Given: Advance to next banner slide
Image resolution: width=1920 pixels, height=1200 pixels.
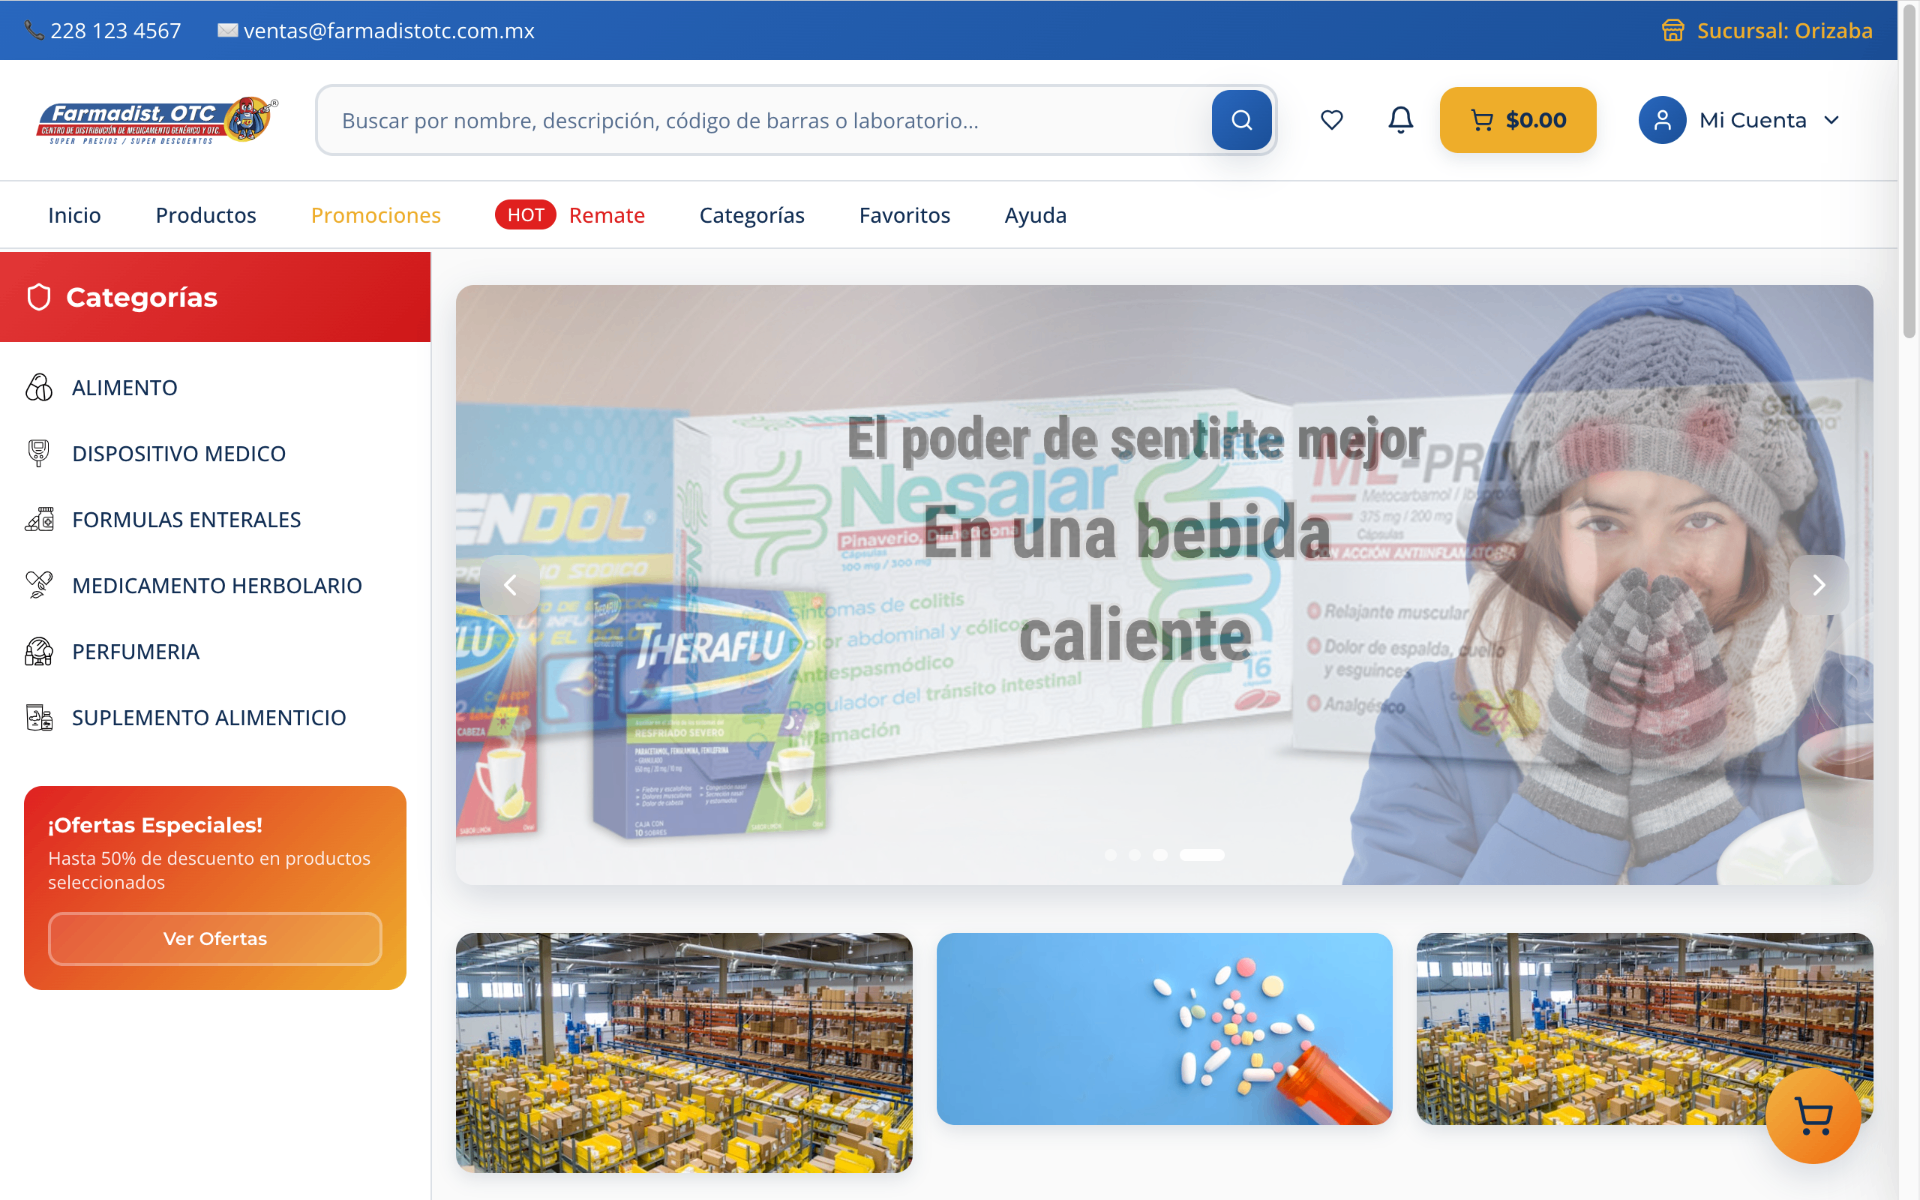Looking at the screenshot, I should pos(1818,585).
